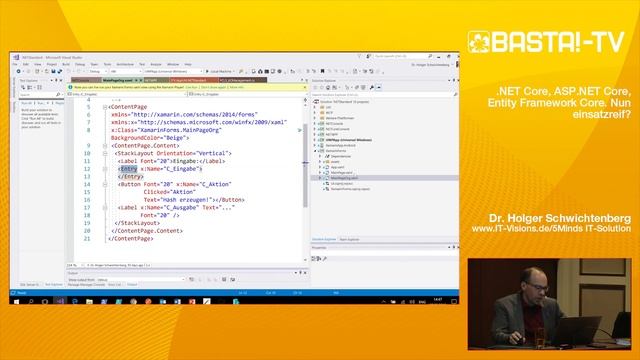Image resolution: width=640 pixels, height=360 pixels.
Task: Collapse the Button element on line 14
Action: [x=105, y=184]
